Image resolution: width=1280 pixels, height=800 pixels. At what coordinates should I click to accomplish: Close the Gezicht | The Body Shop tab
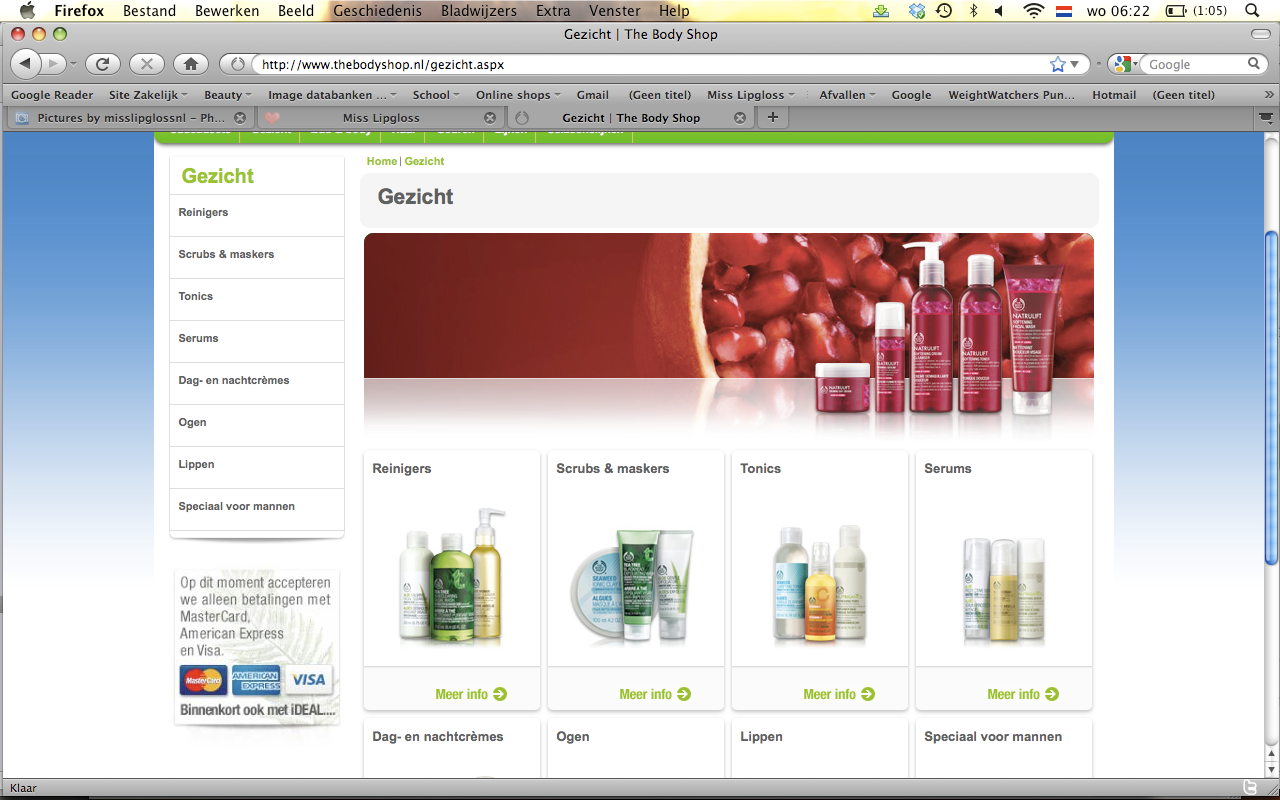click(740, 118)
